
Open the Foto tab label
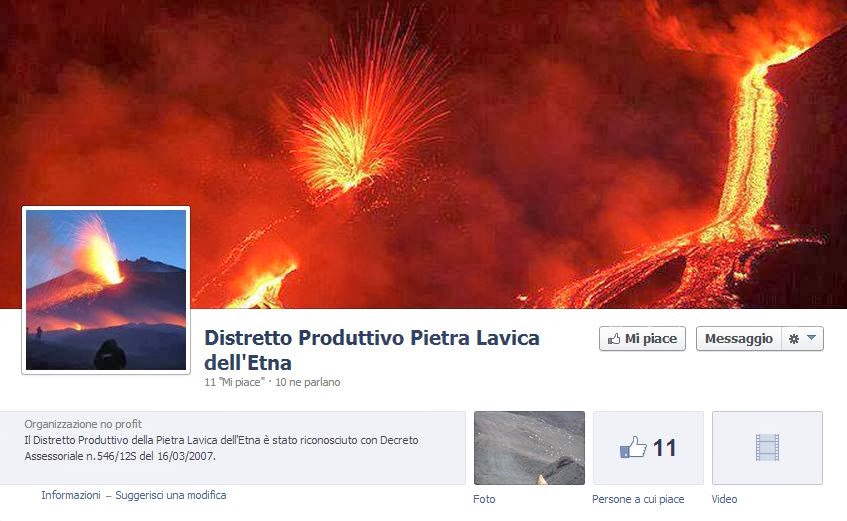(484, 499)
